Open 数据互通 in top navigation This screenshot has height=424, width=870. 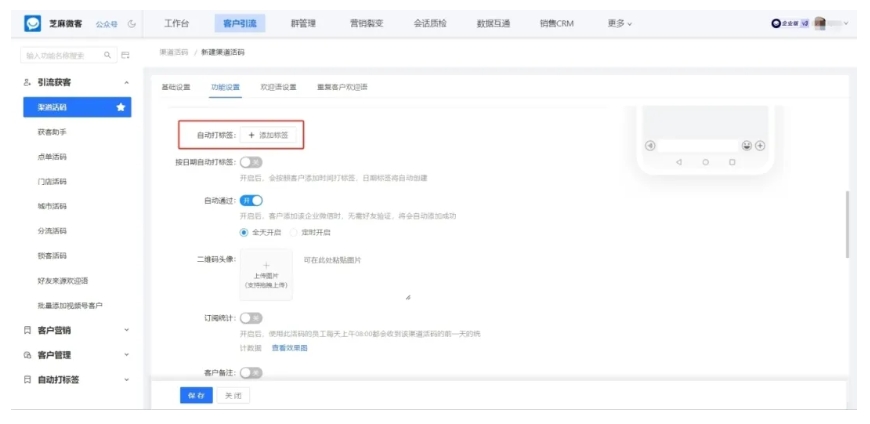click(x=493, y=23)
